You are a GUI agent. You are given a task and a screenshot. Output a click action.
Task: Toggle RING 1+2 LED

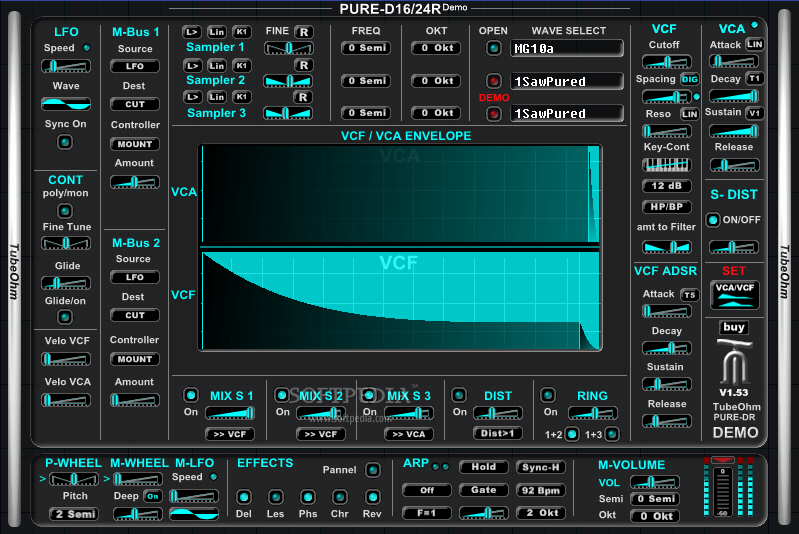(x=572, y=434)
